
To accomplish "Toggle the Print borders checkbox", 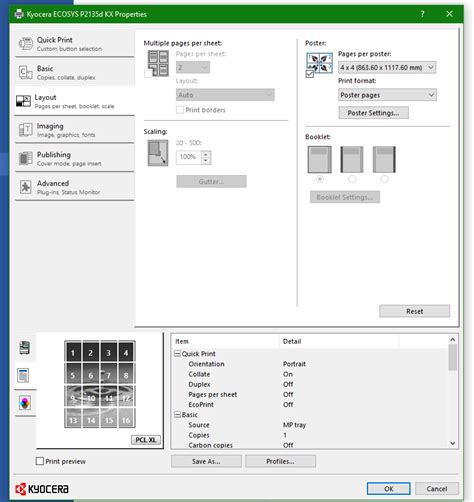I will [180, 110].
